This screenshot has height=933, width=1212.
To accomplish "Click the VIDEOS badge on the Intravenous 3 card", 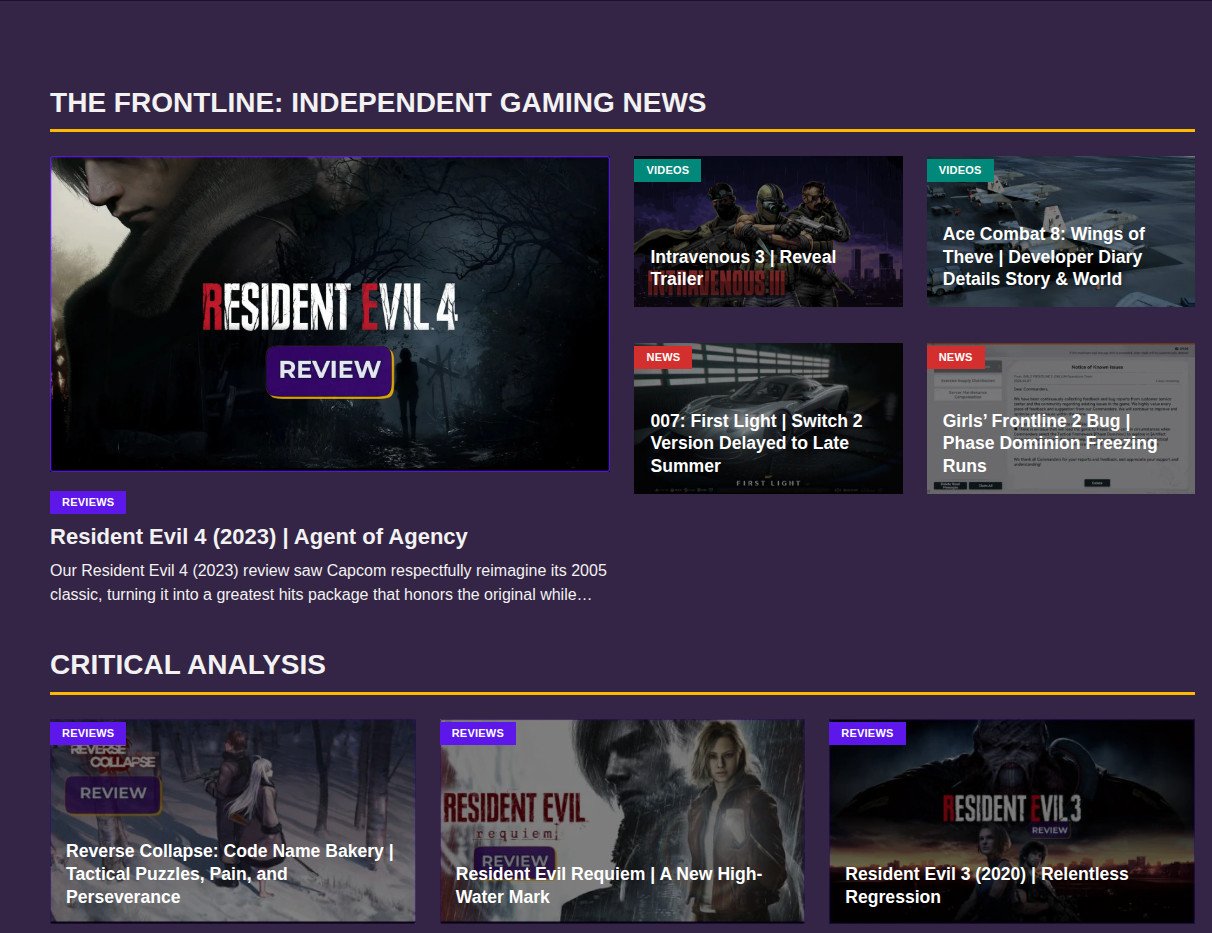I will pyautogui.click(x=667, y=170).
